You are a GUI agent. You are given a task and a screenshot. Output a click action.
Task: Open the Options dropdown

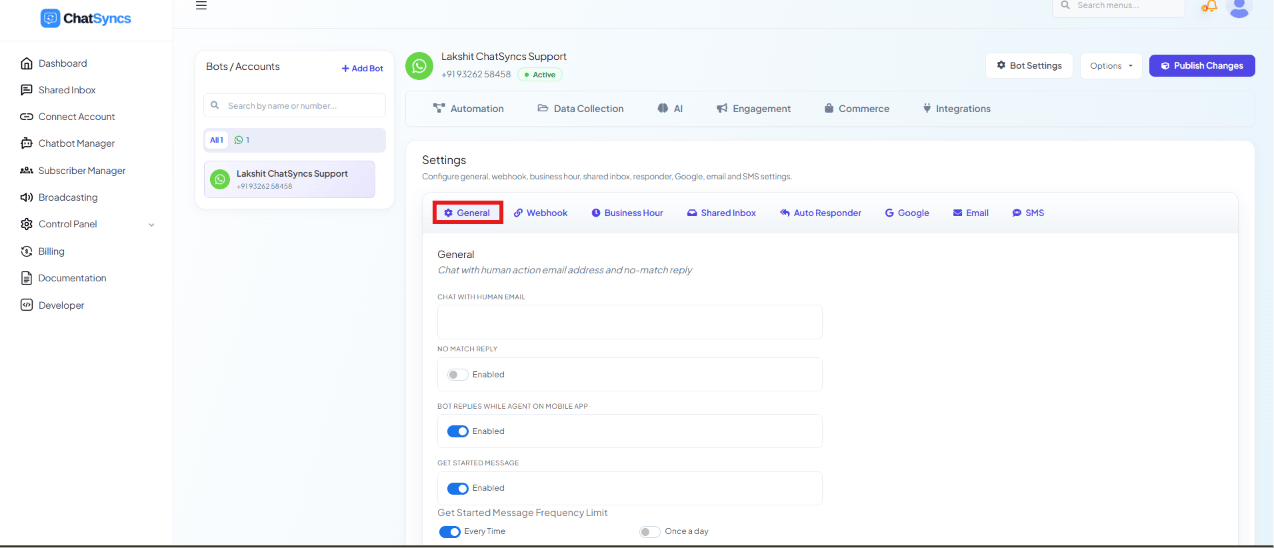tap(1111, 66)
